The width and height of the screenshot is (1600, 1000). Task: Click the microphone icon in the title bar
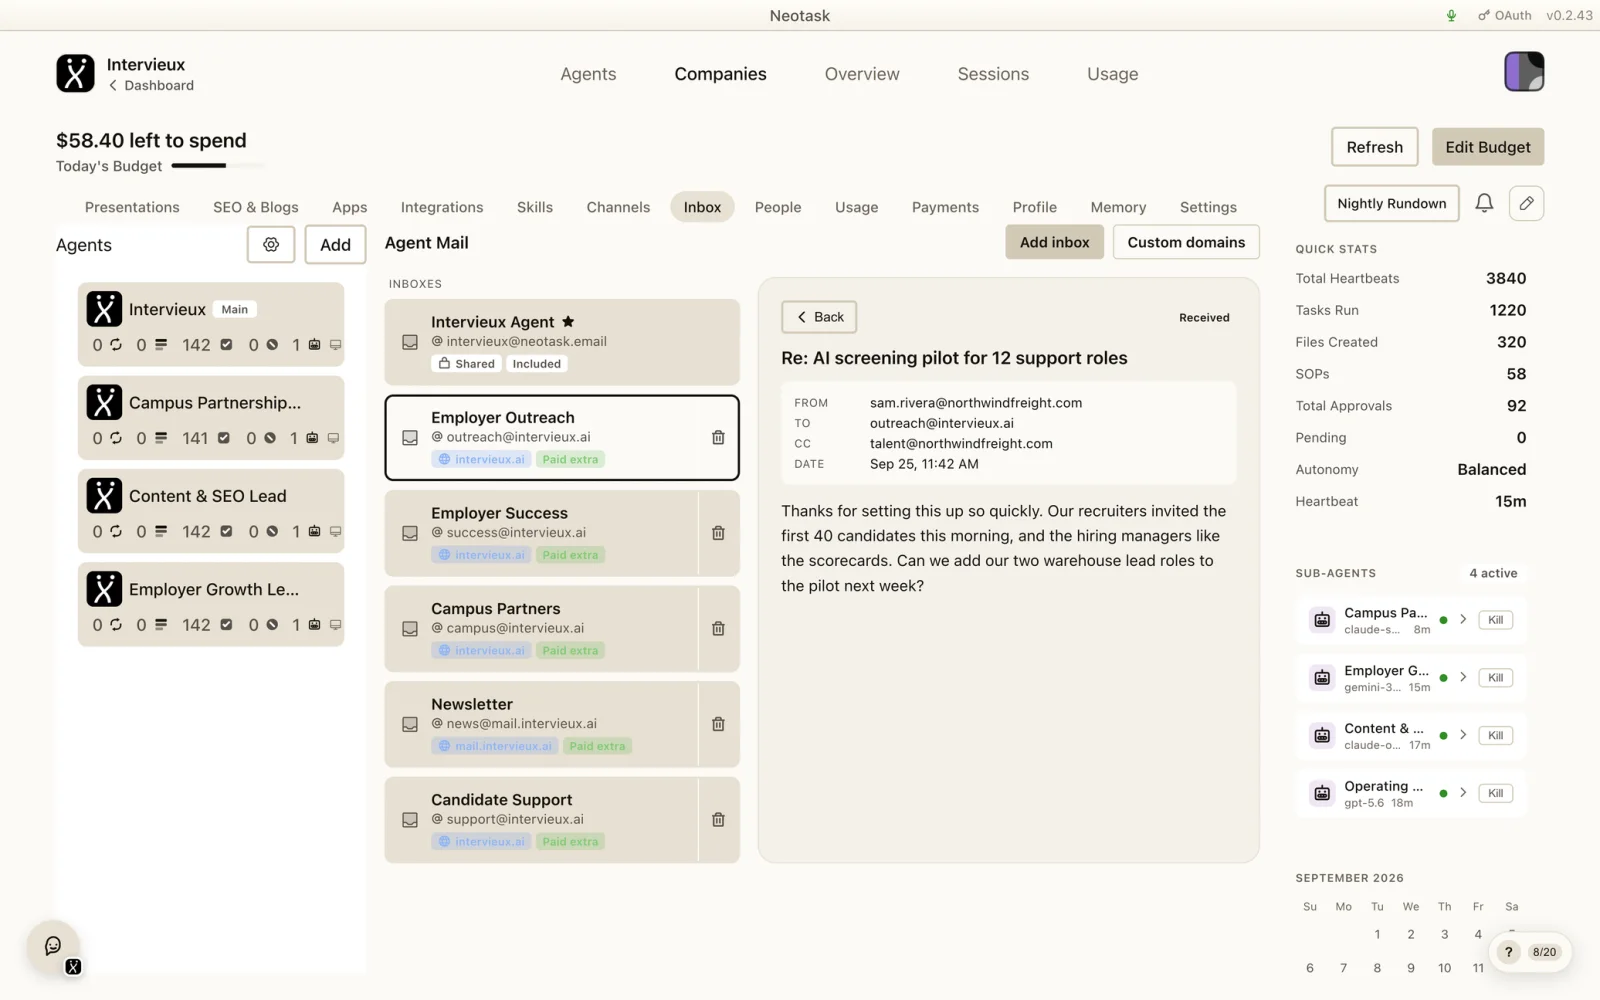pyautogui.click(x=1451, y=15)
